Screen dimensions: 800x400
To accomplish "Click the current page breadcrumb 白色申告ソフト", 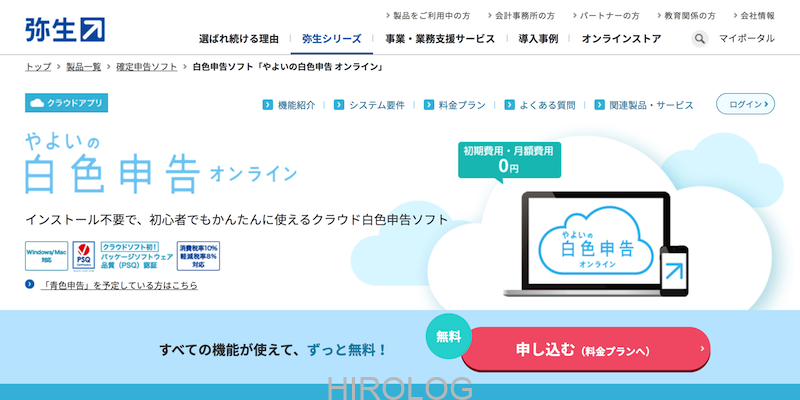I will tap(288, 67).
